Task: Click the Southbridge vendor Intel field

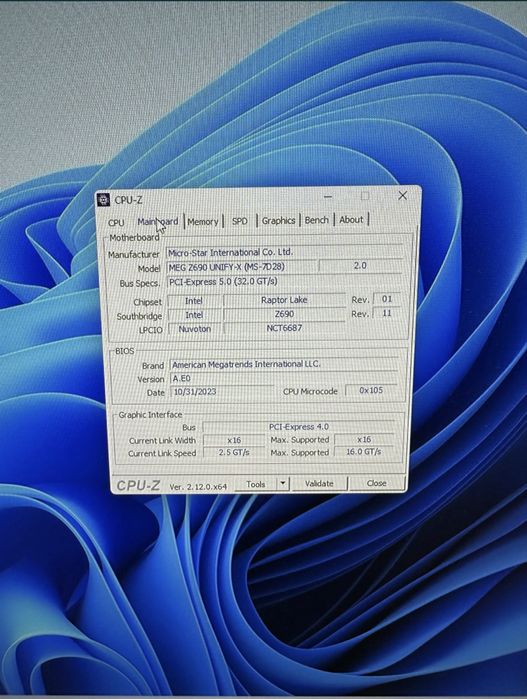Action: tap(194, 315)
